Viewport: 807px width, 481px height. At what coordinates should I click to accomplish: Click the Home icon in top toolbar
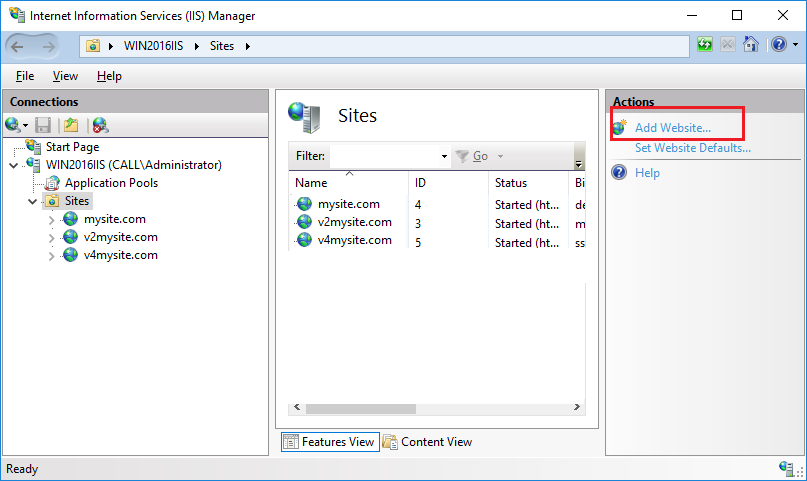(751, 45)
